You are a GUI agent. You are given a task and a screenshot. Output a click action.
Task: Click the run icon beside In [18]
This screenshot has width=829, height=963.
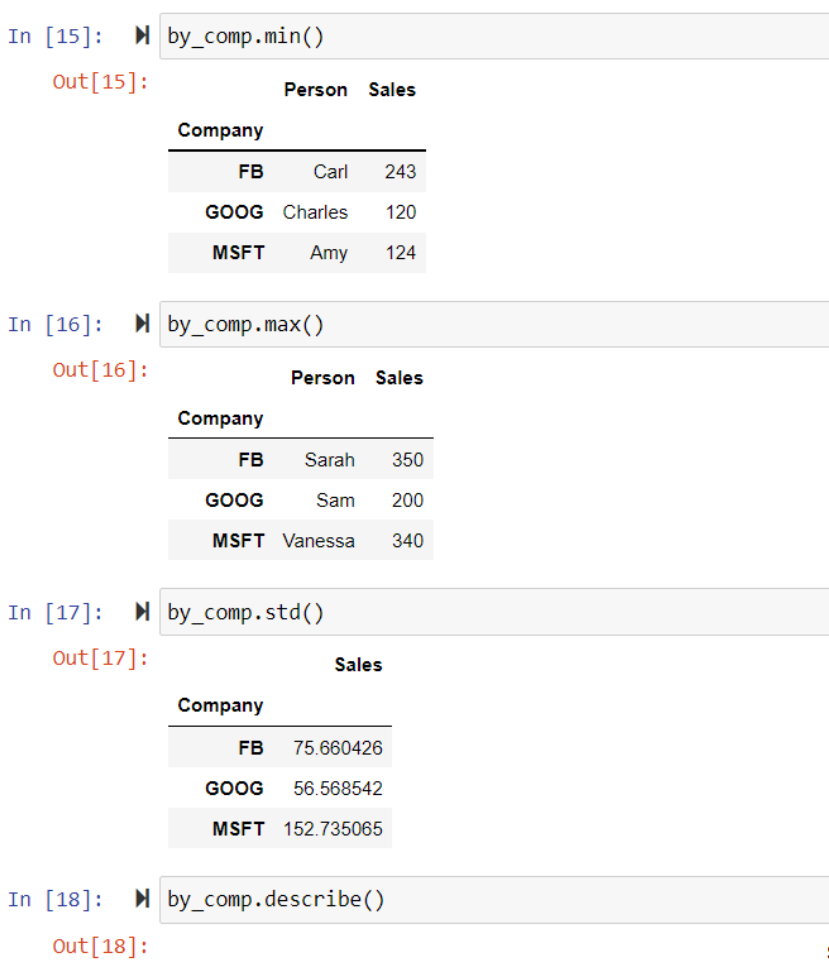pos(141,898)
